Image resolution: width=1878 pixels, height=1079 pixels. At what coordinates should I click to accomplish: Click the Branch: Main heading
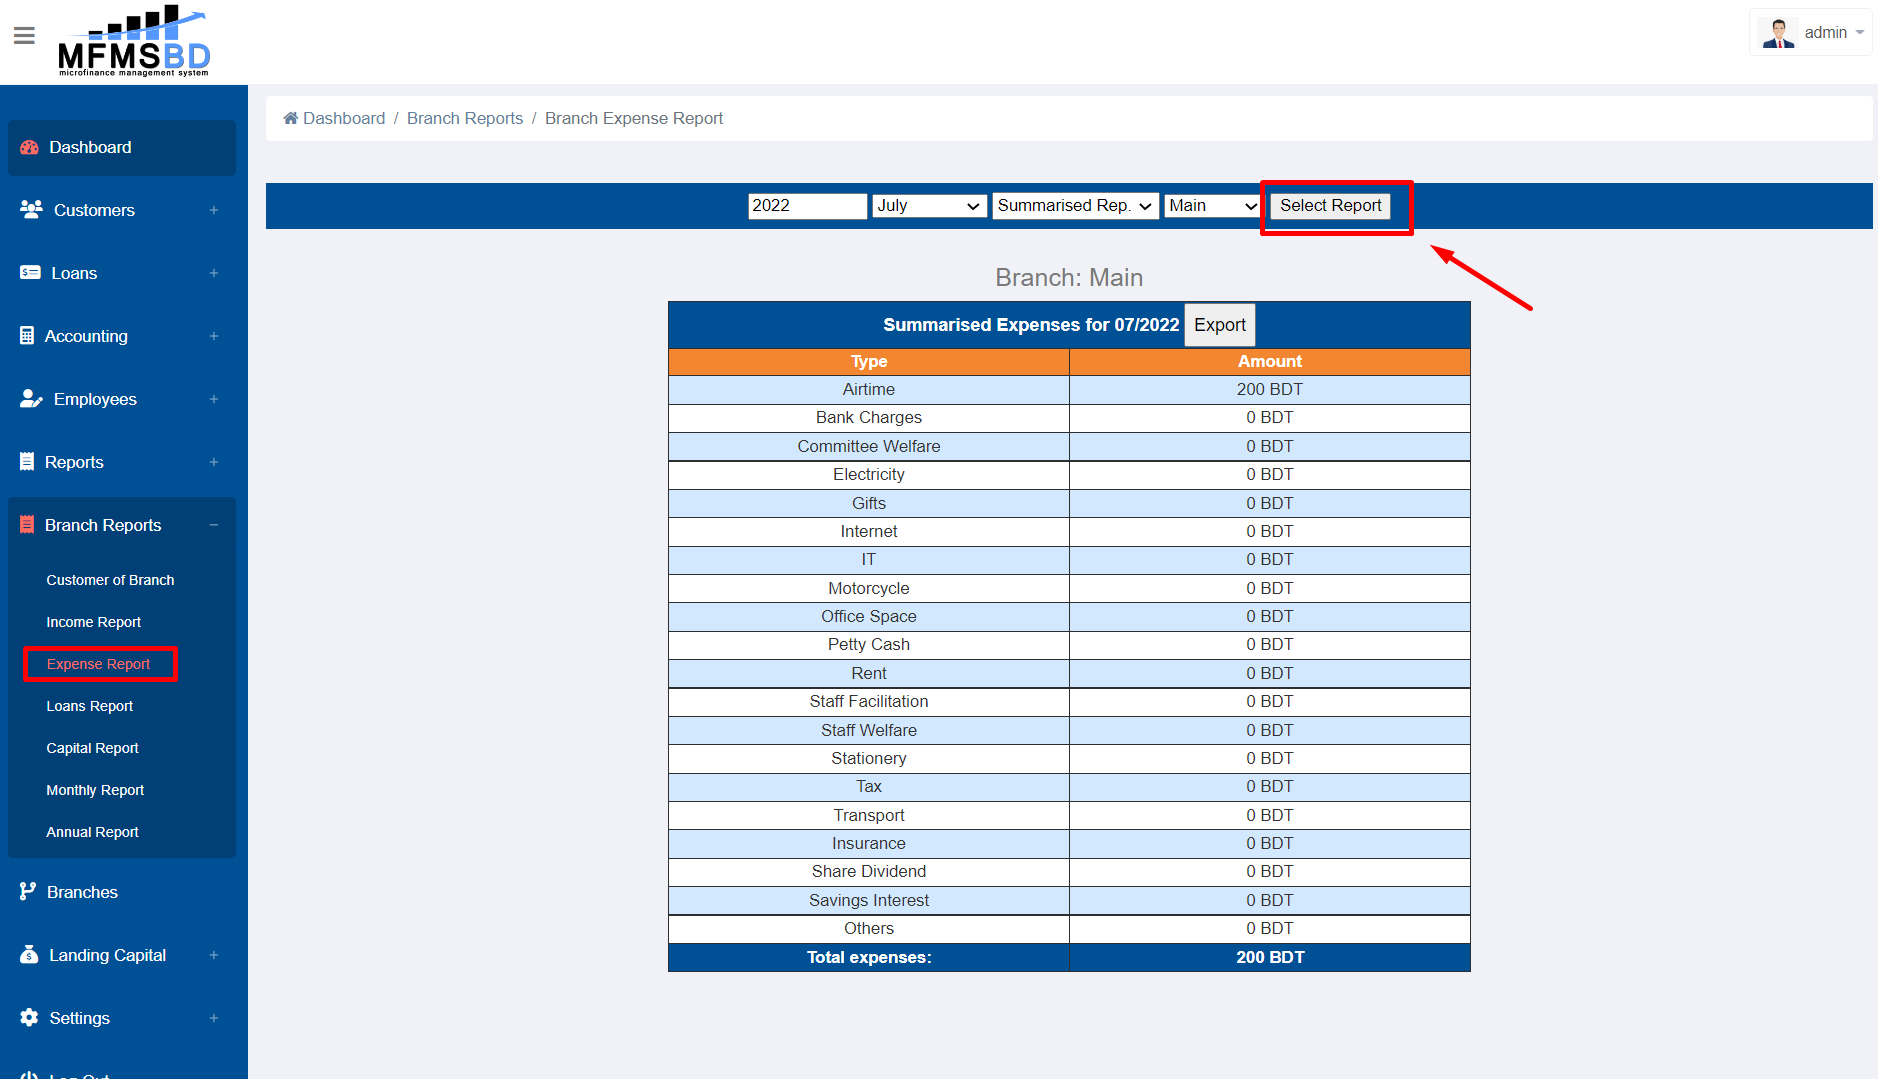(x=1069, y=278)
